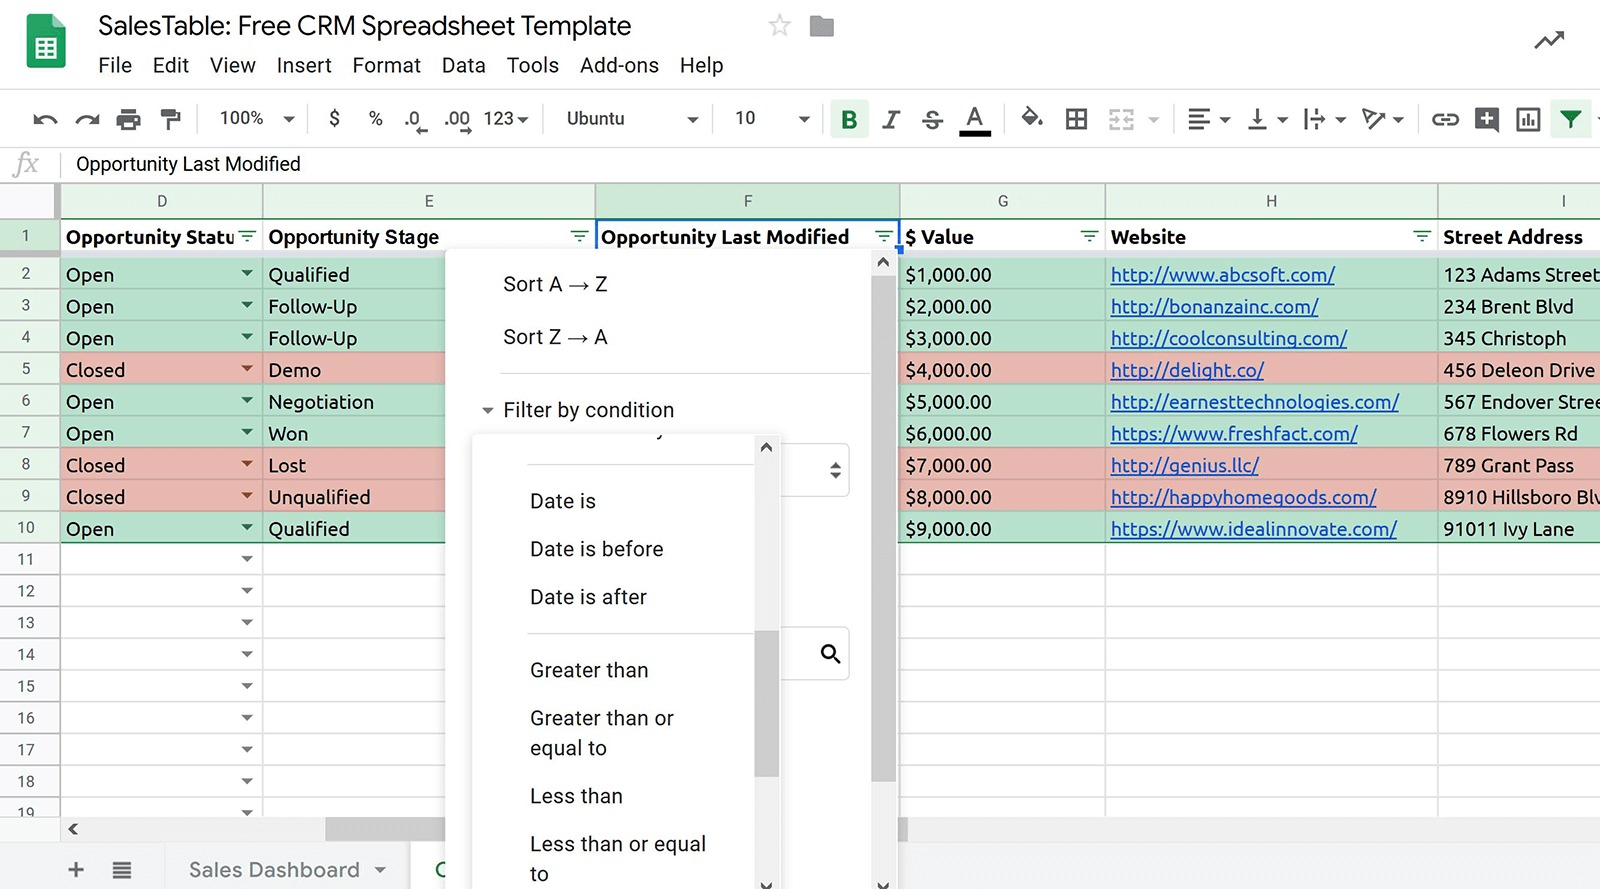This screenshot has height=889, width=1600.
Task: Toggle bold formatting button
Action: (849, 119)
